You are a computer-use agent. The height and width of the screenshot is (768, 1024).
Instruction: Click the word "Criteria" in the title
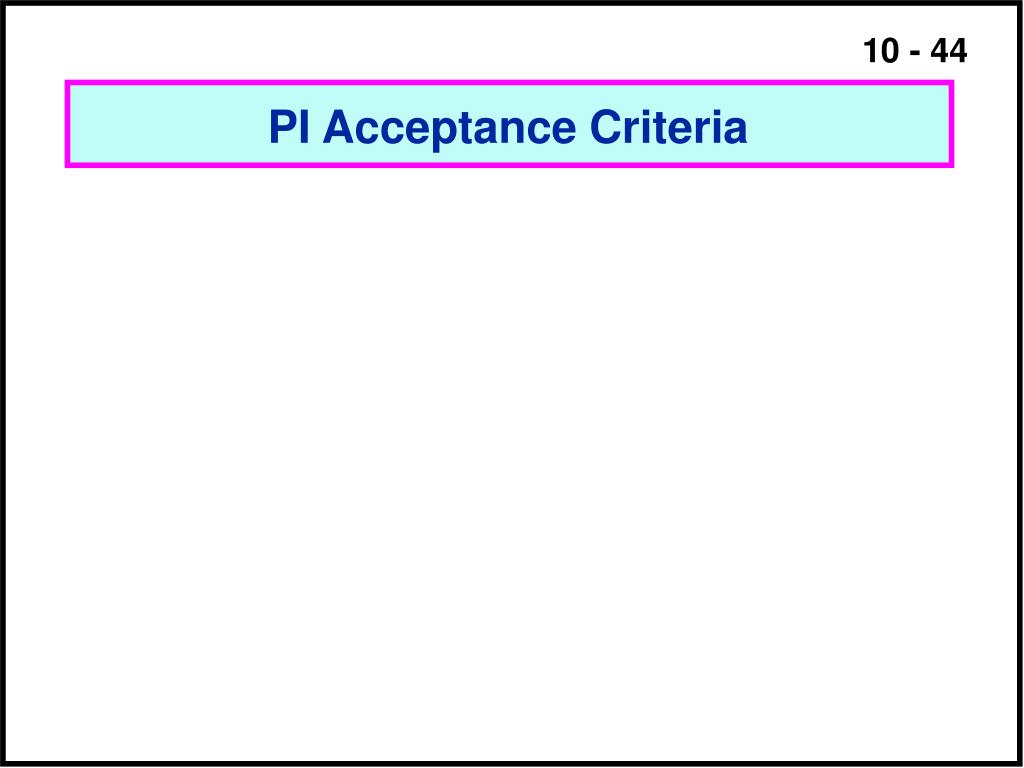[669, 127]
